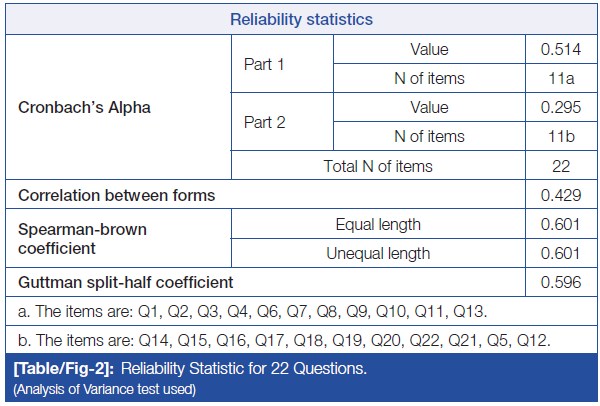Select the Total N of items label
The height and width of the screenshot is (406, 600).
380,166
